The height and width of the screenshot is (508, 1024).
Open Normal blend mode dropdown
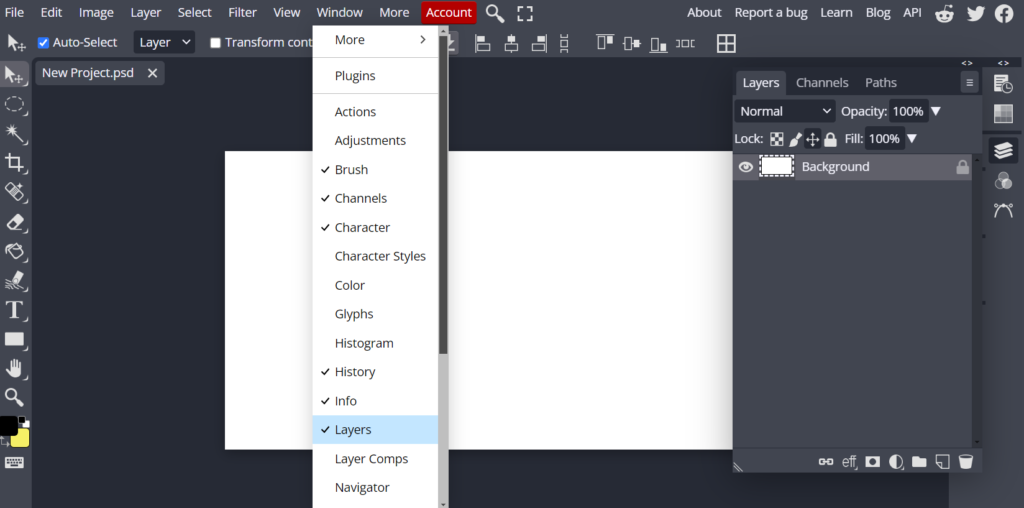pos(785,112)
